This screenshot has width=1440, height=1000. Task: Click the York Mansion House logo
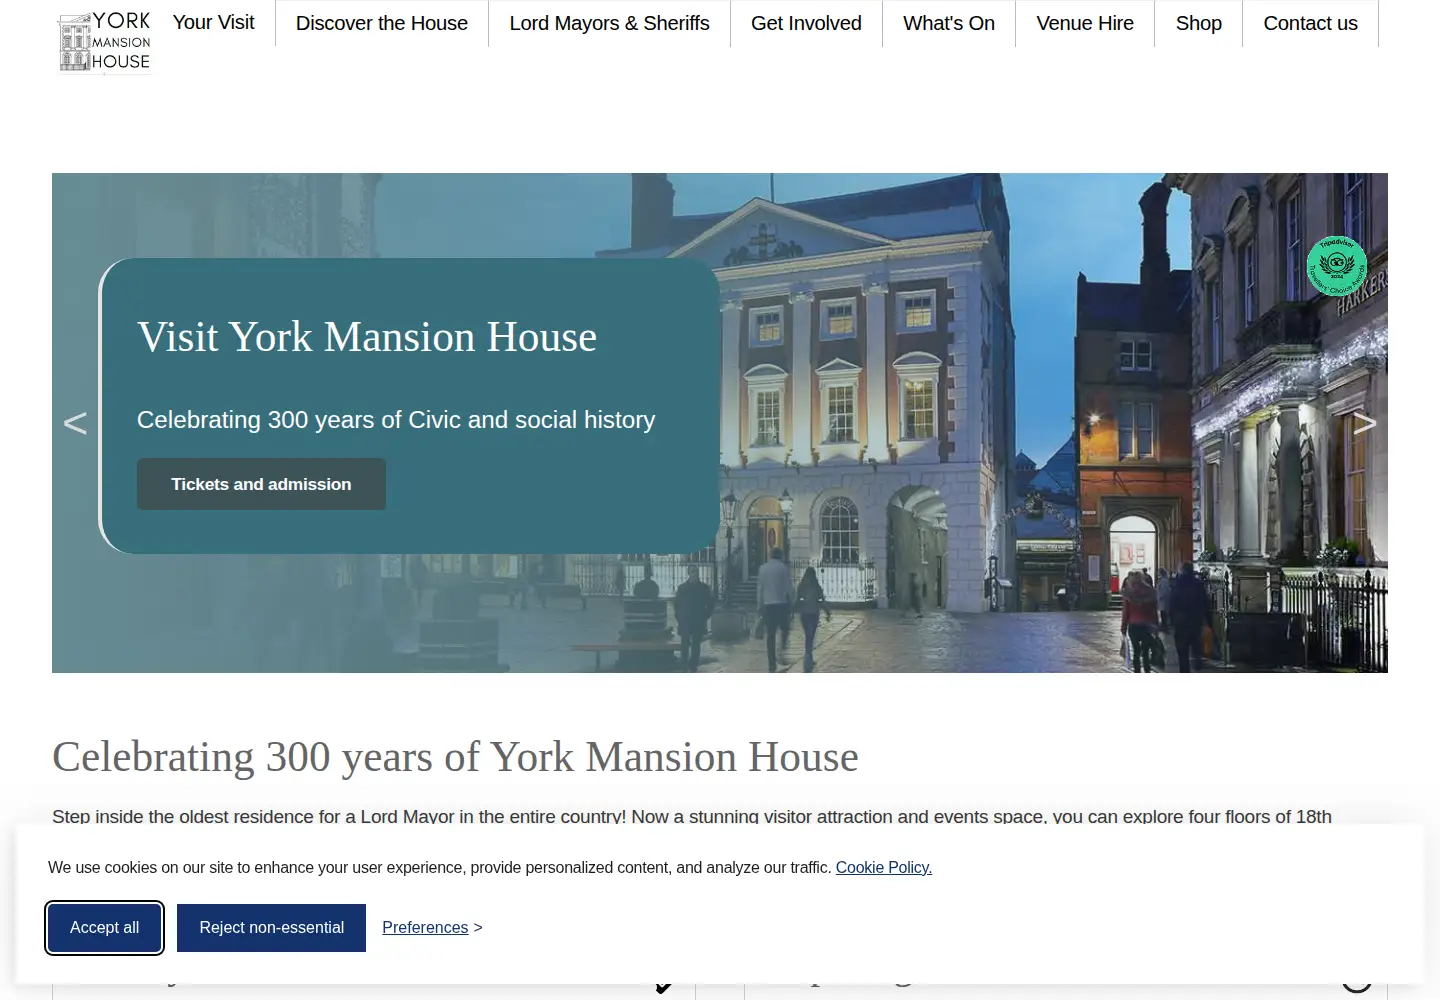pyautogui.click(x=104, y=42)
